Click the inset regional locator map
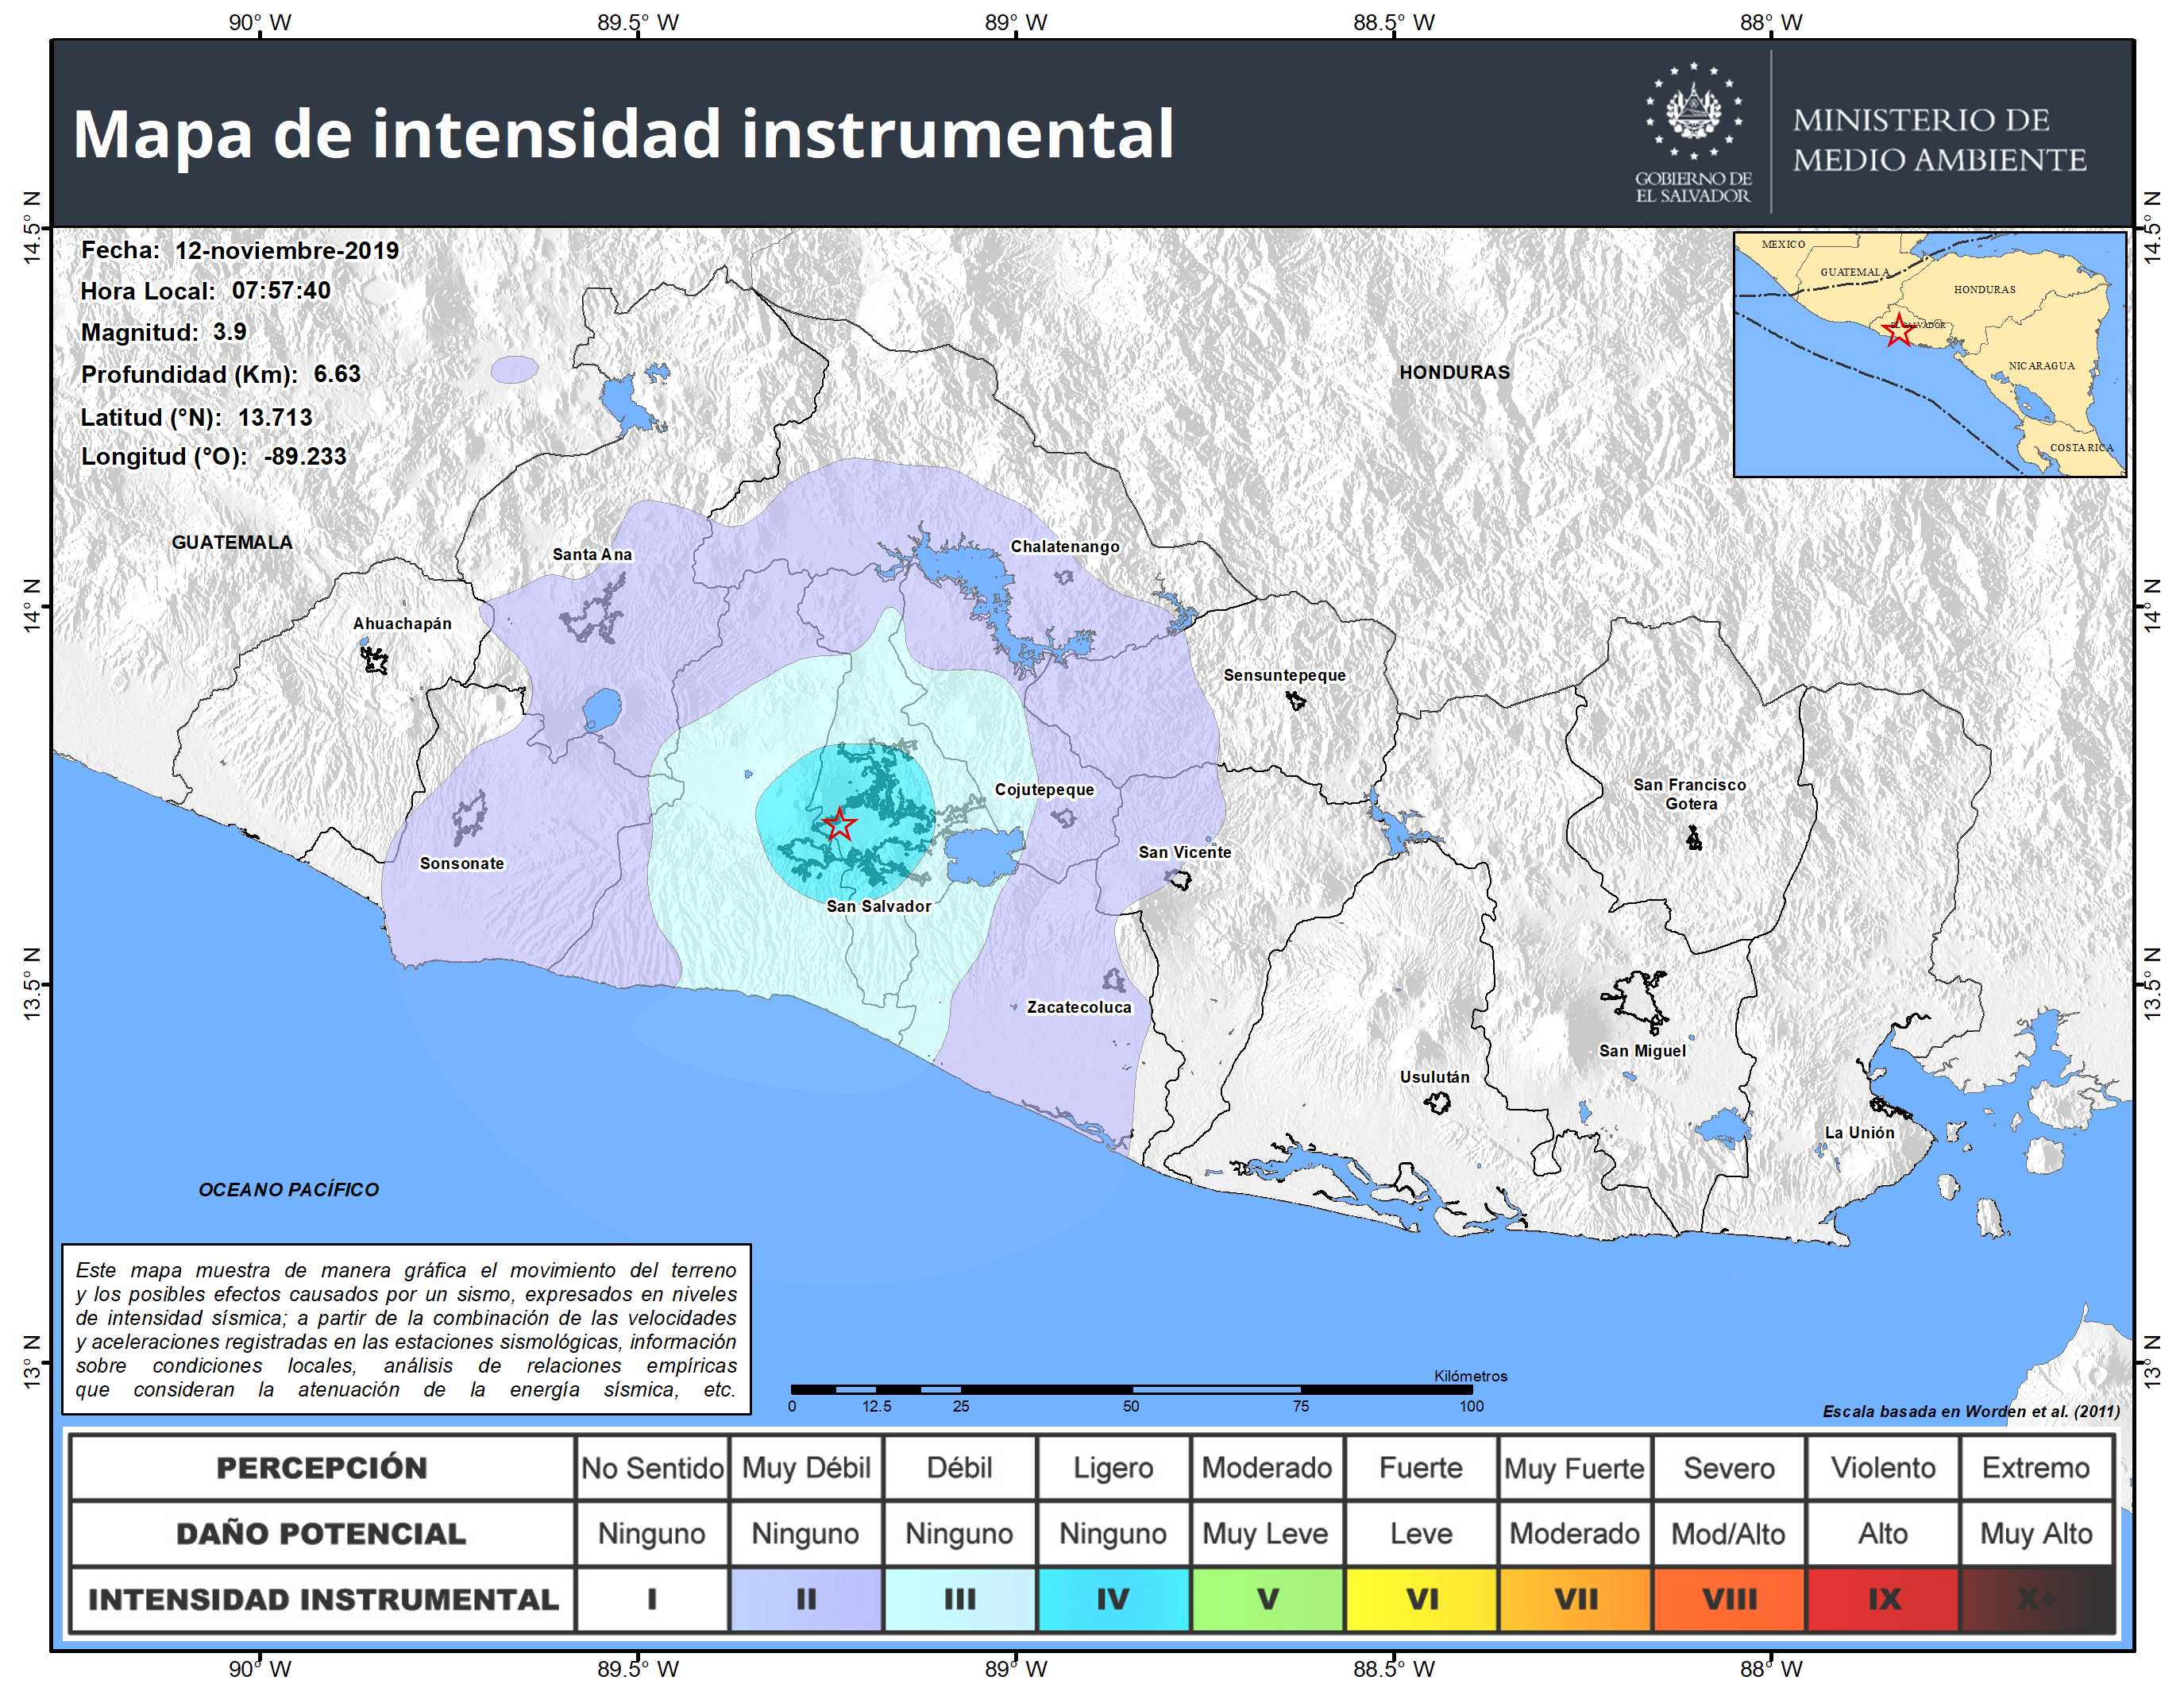The height and width of the screenshot is (1688, 2184). click(1930, 354)
